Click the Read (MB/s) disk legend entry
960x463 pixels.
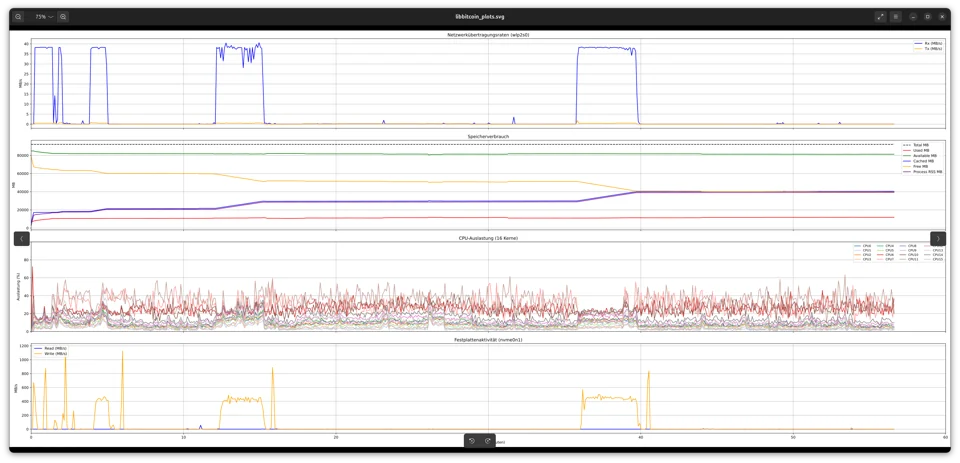pos(51,348)
